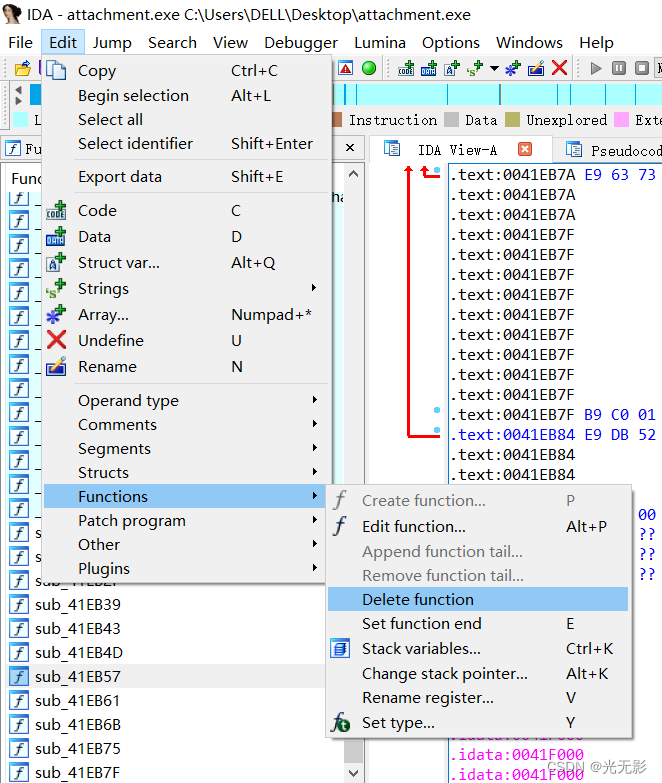Click the Rename pencil icon in menu
Viewport: 662px width, 783px height.
pyautogui.click(x=56, y=366)
